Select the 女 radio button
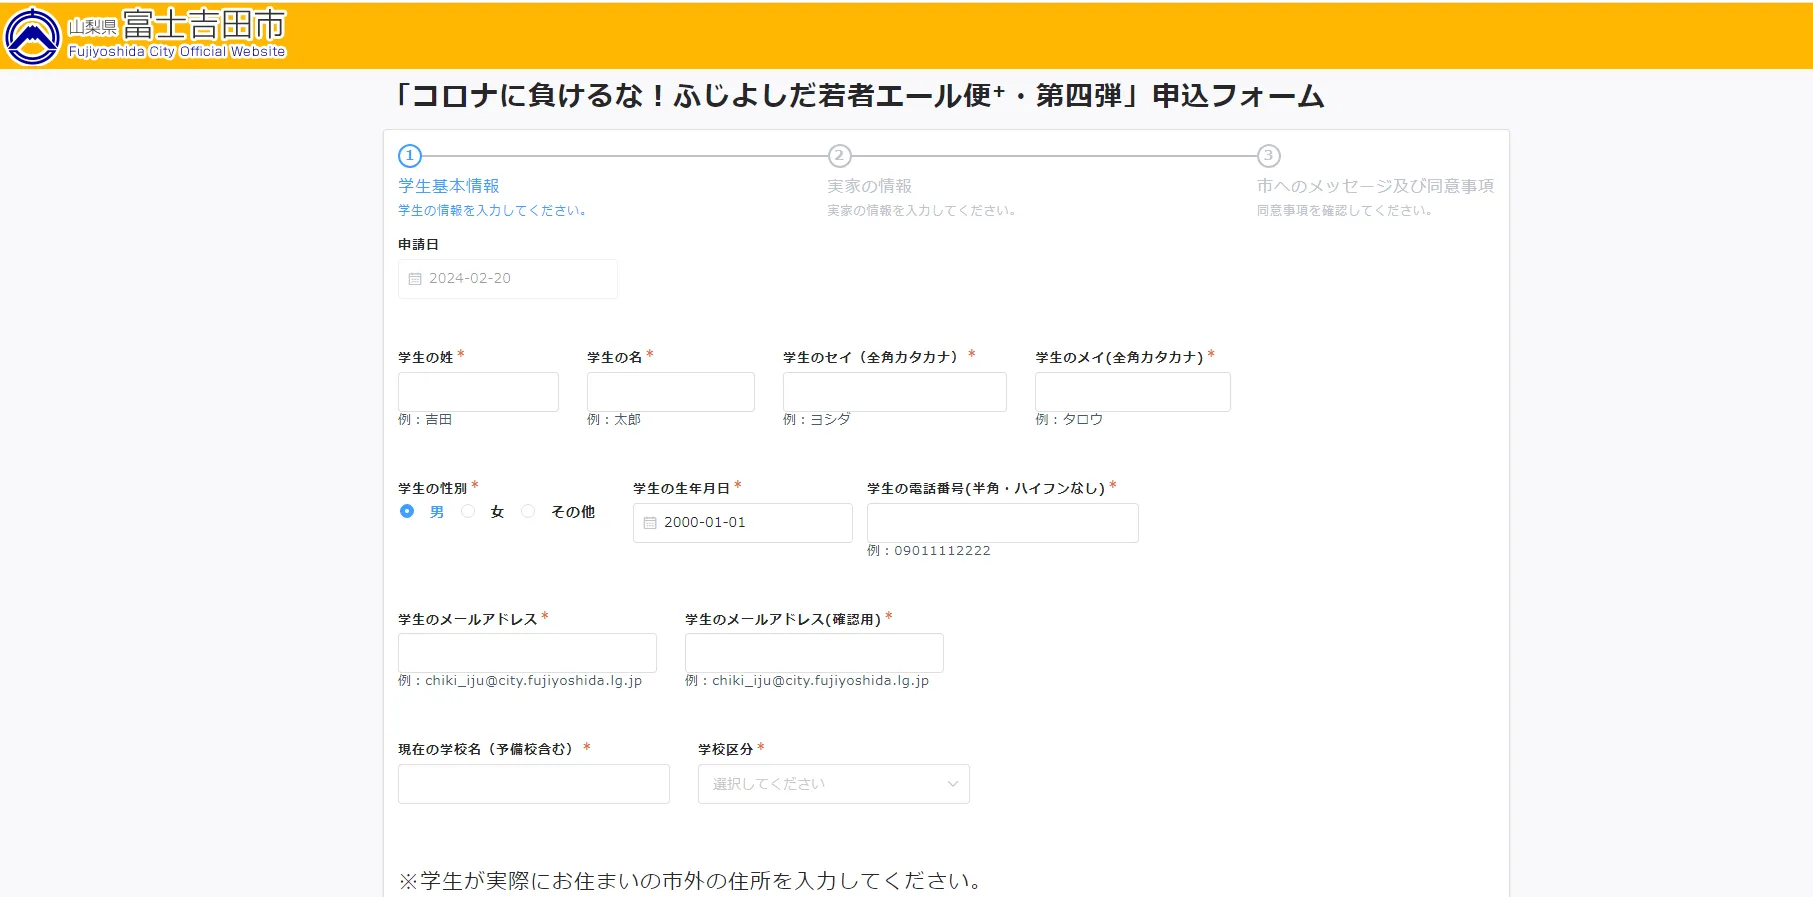This screenshot has height=897, width=1813. pyautogui.click(x=468, y=511)
